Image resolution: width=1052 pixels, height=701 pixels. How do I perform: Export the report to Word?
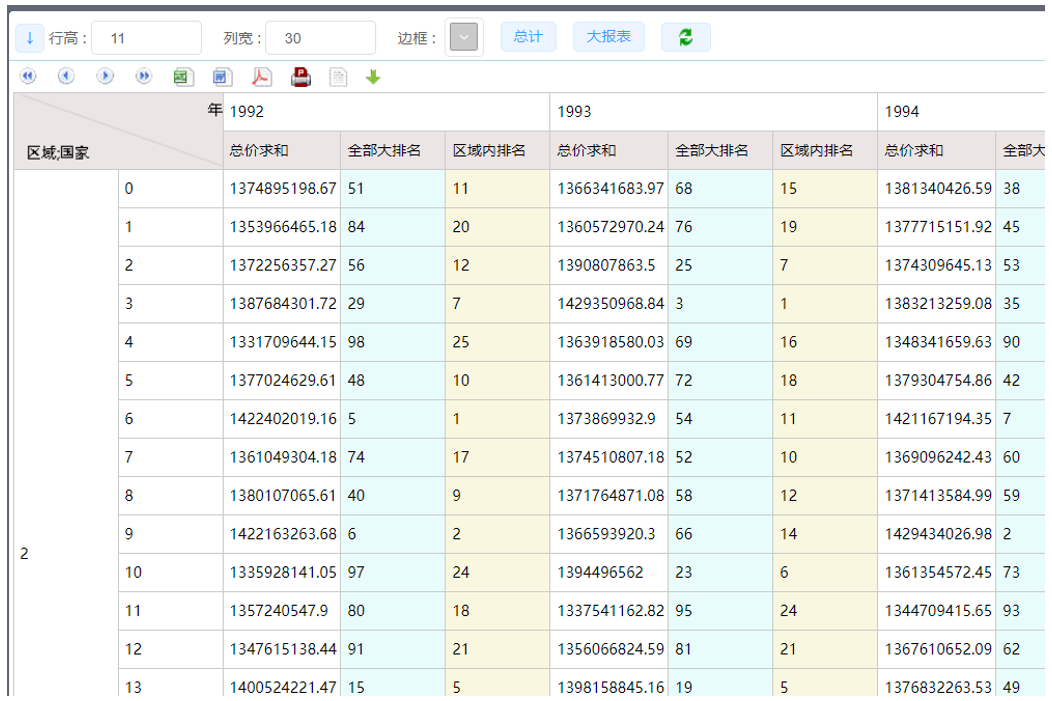click(222, 77)
